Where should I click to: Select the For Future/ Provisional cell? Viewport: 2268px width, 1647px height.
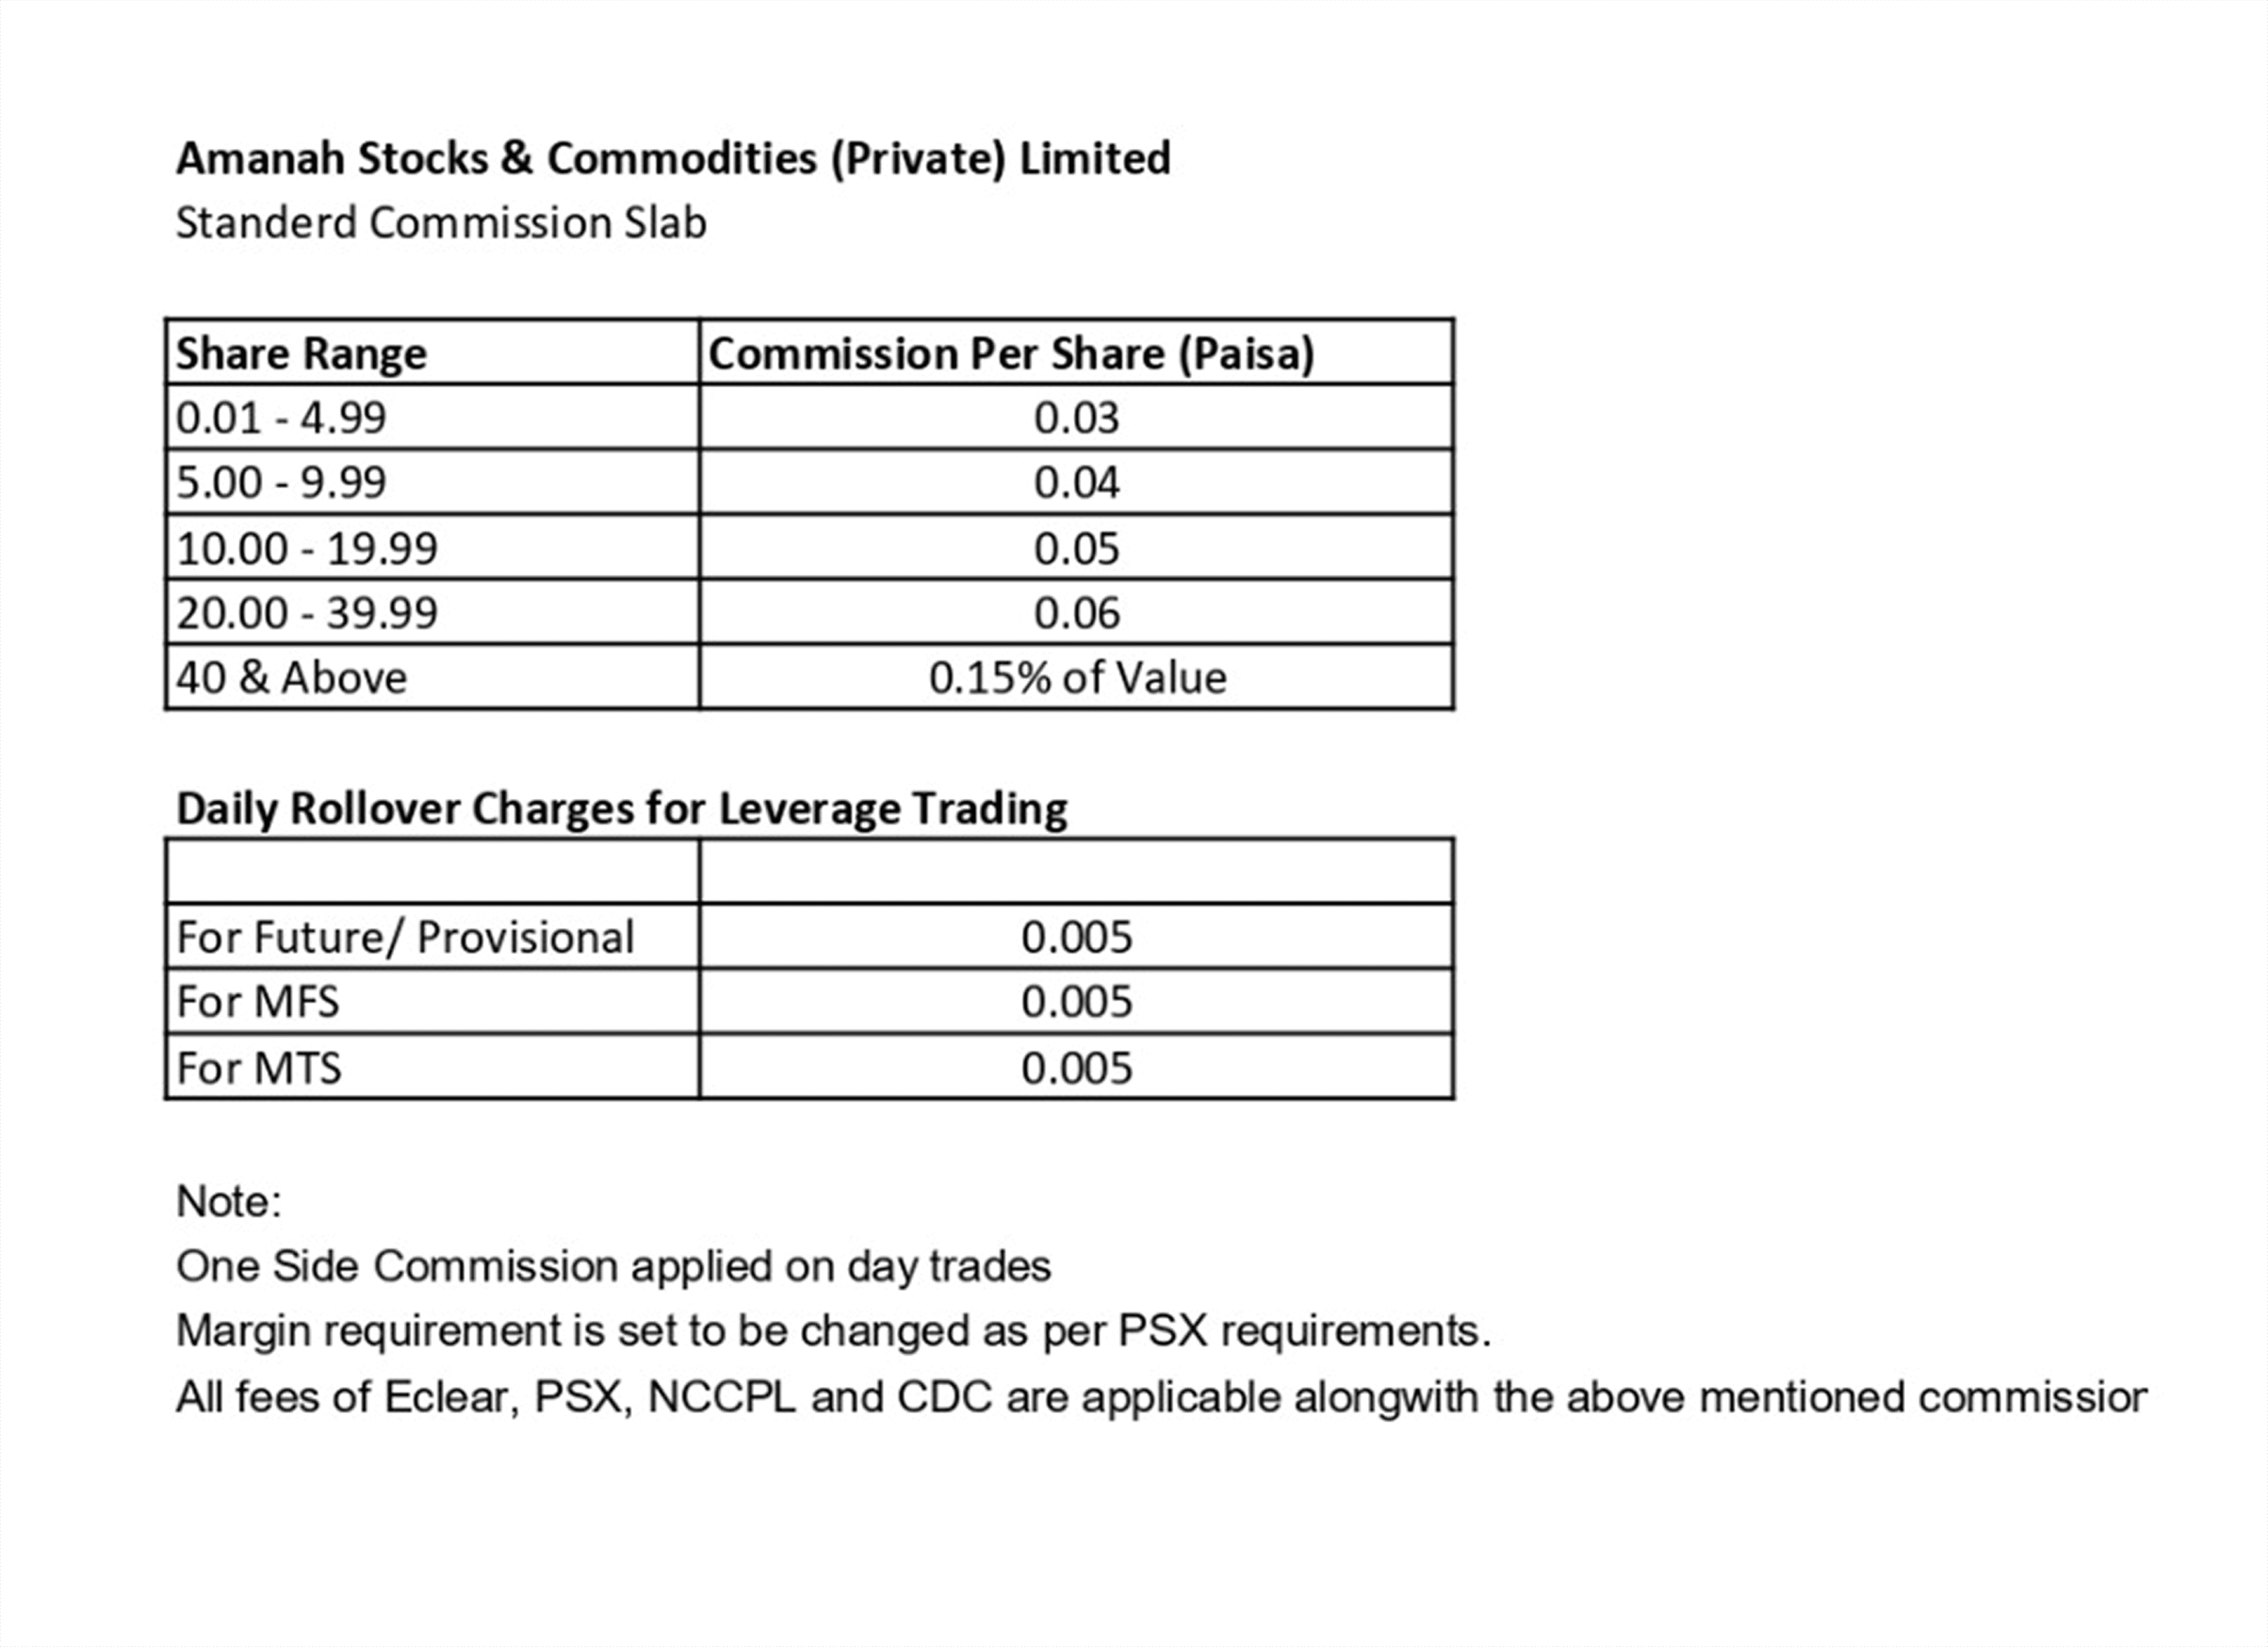[405, 937]
